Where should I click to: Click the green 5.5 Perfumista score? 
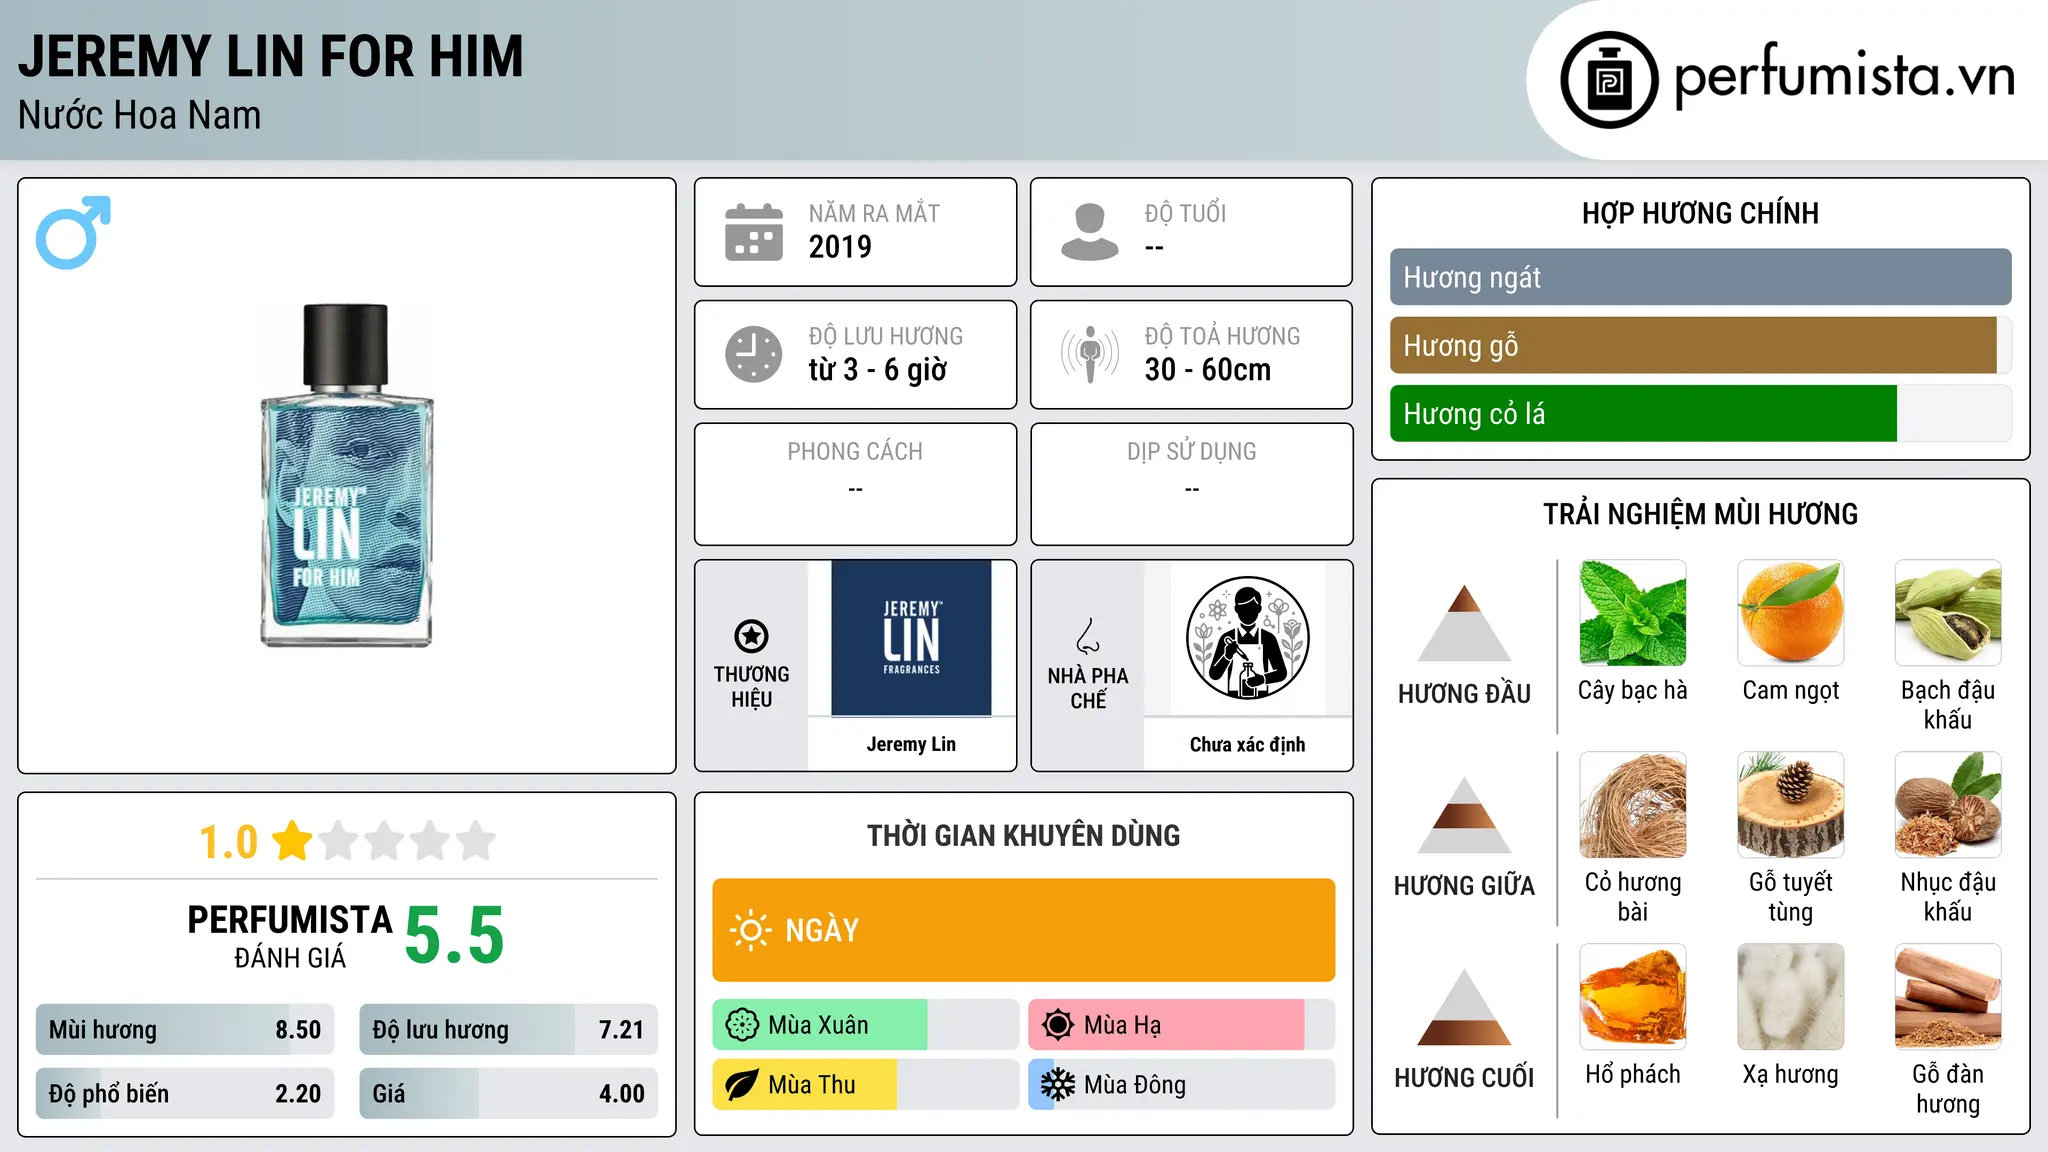pos(454,936)
